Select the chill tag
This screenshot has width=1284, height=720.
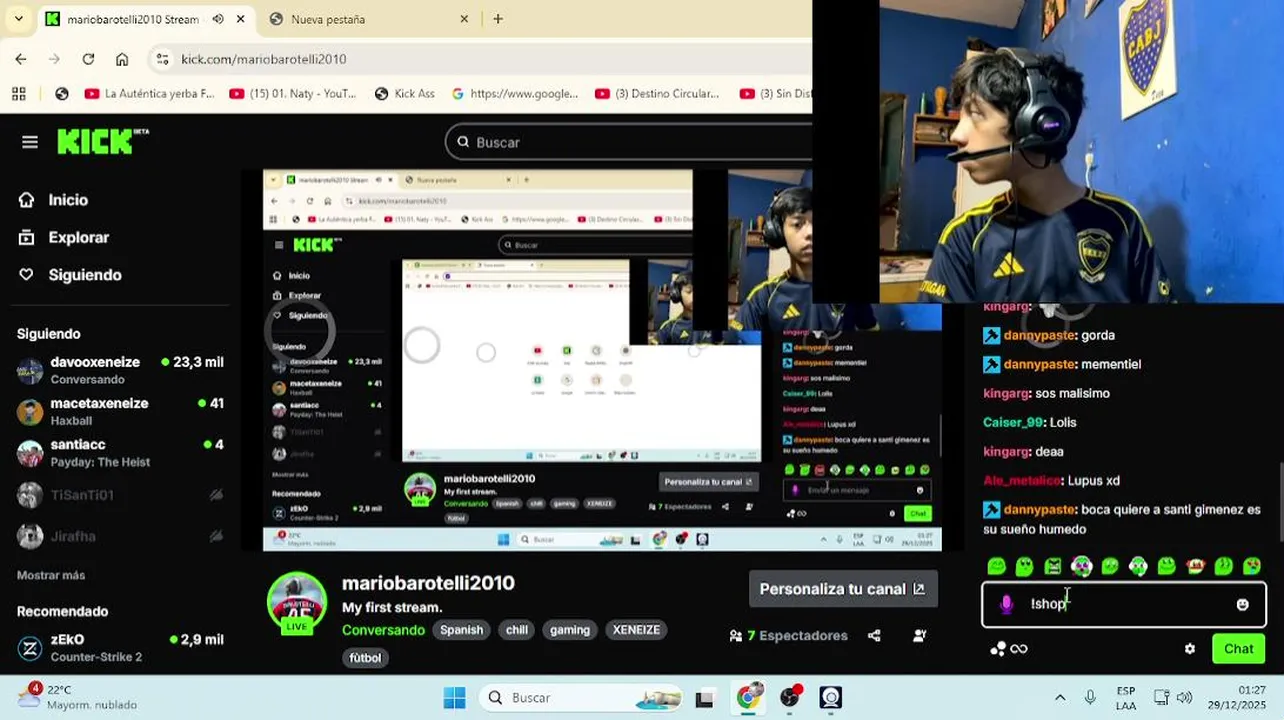point(516,630)
